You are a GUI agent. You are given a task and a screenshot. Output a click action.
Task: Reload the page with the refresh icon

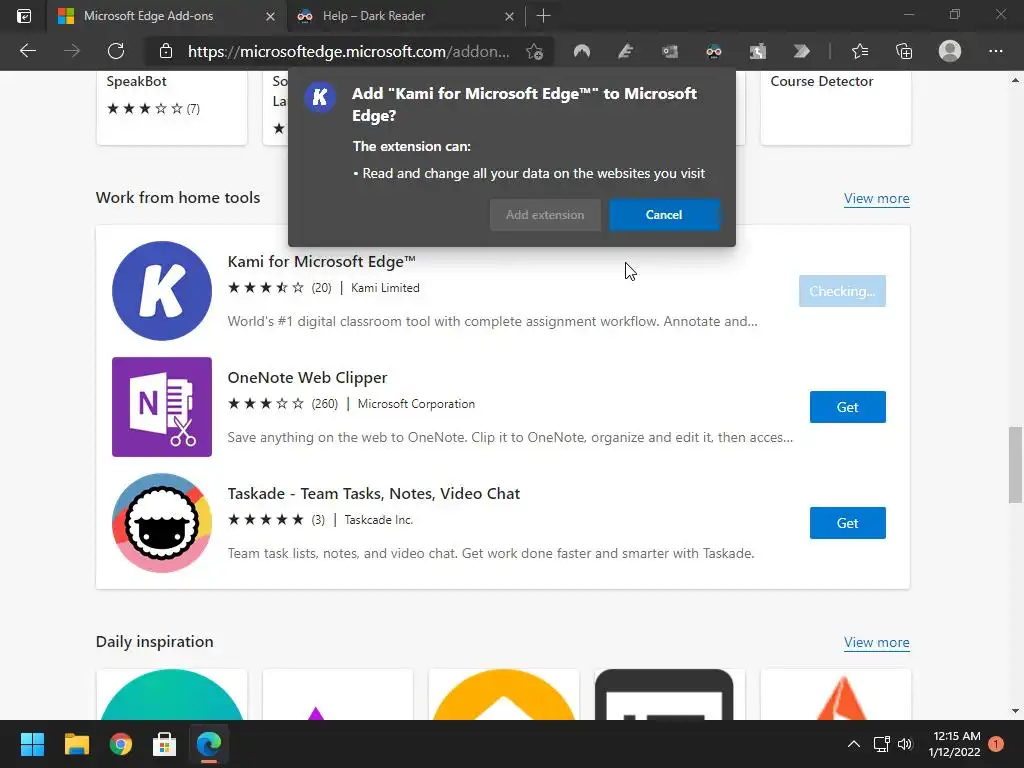[116, 51]
